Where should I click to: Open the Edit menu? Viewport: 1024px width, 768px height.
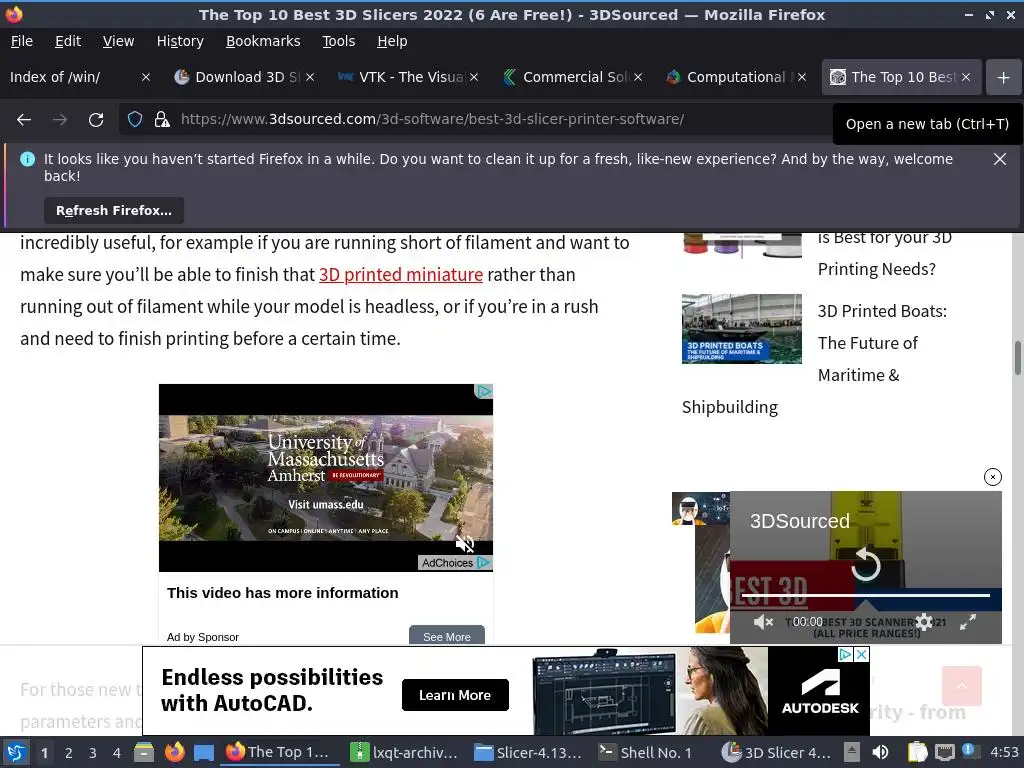[x=68, y=41]
